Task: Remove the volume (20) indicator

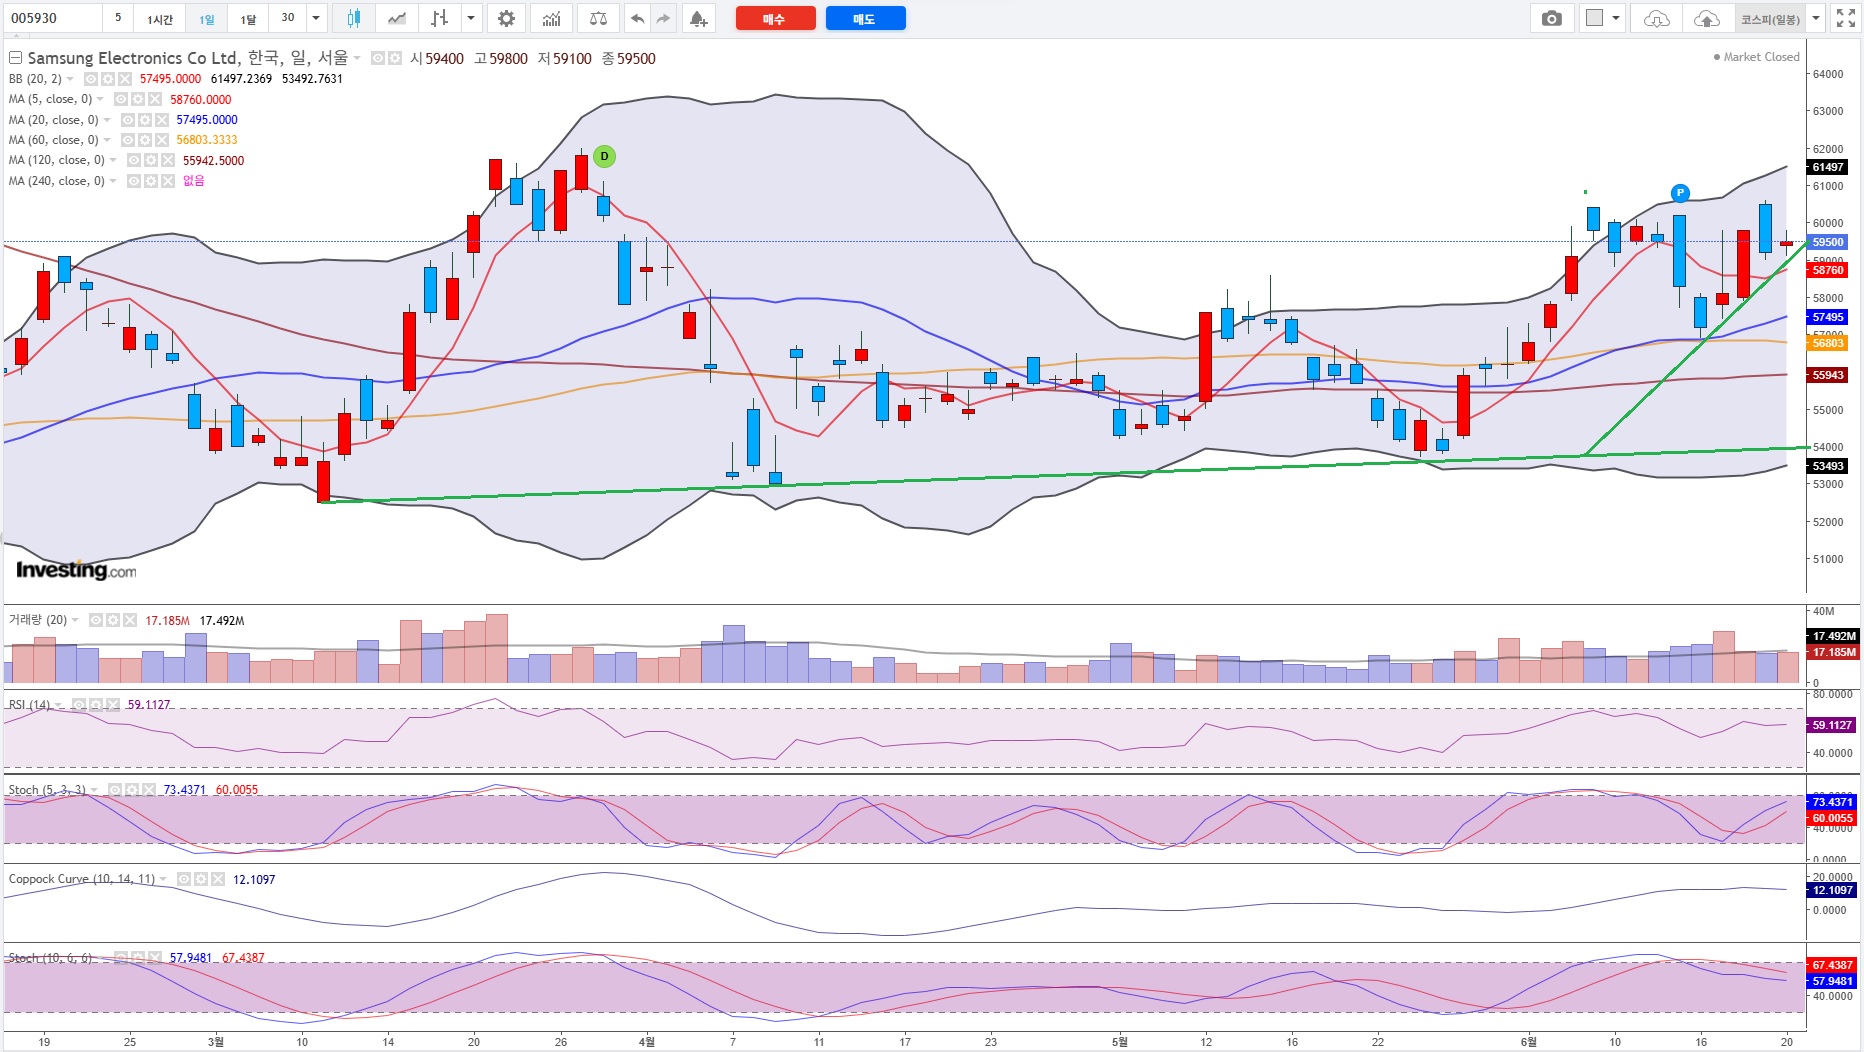Action: (x=130, y=620)
